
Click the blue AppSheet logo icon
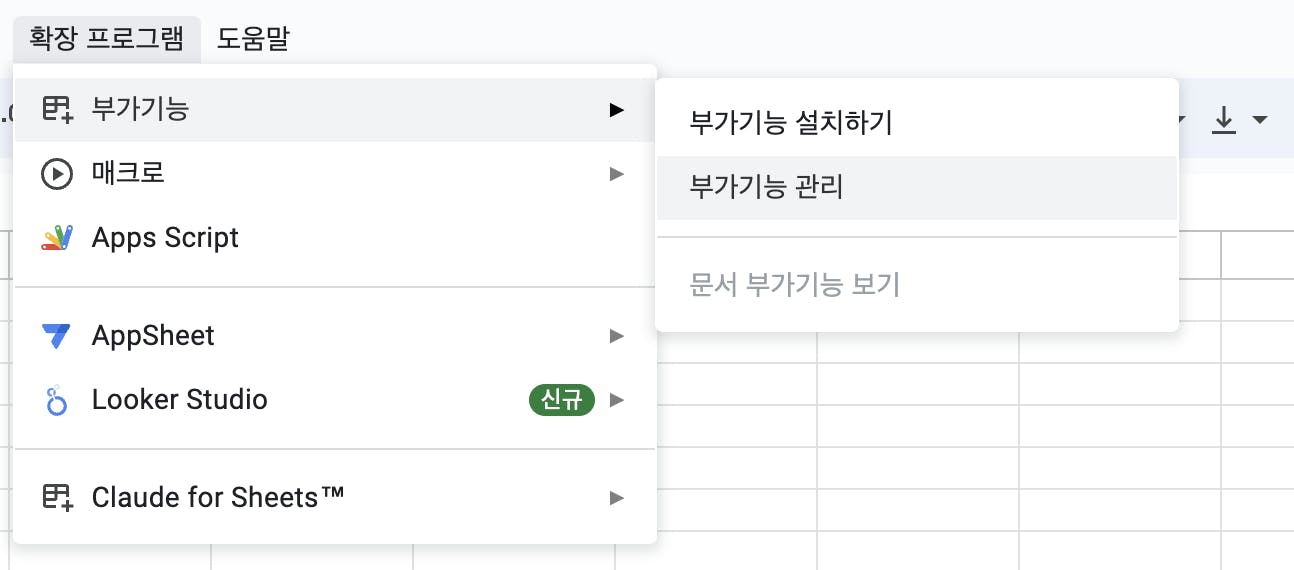tap(57, 336)
